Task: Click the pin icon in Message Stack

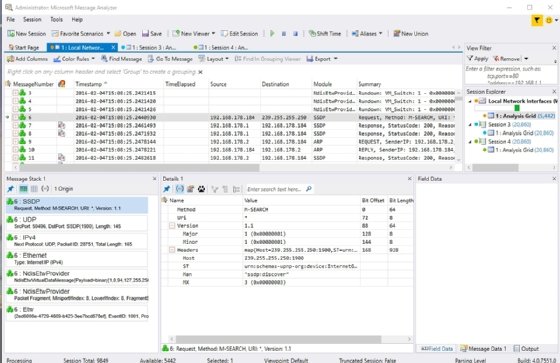Action: tap(11, 189)
